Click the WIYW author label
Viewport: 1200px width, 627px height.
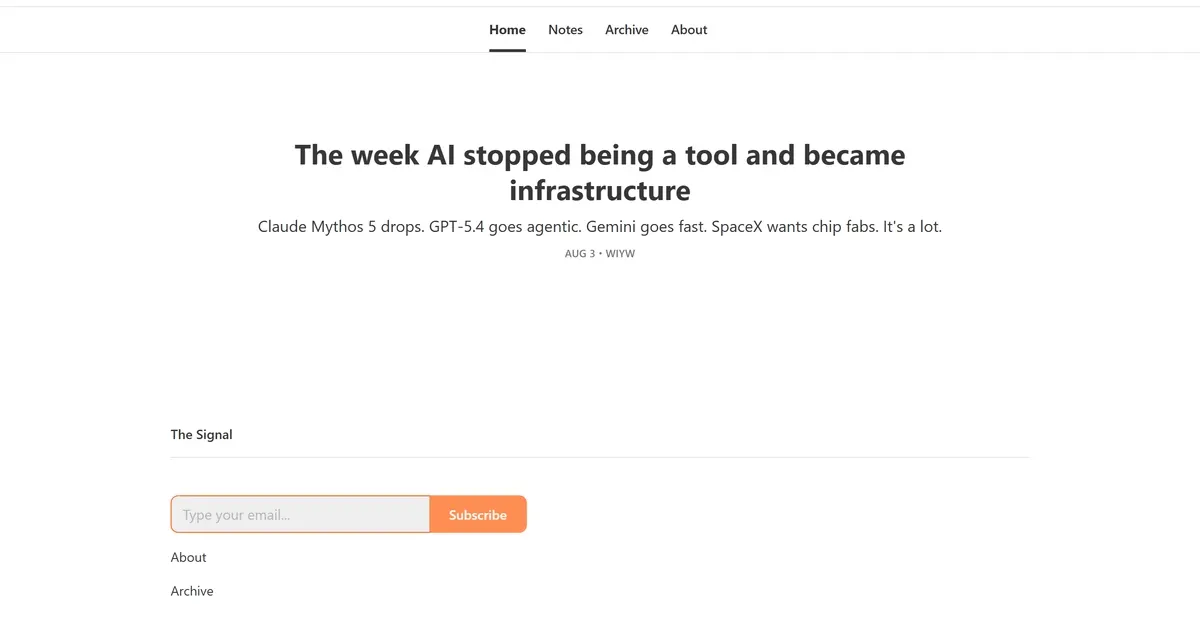click(620, 254)
